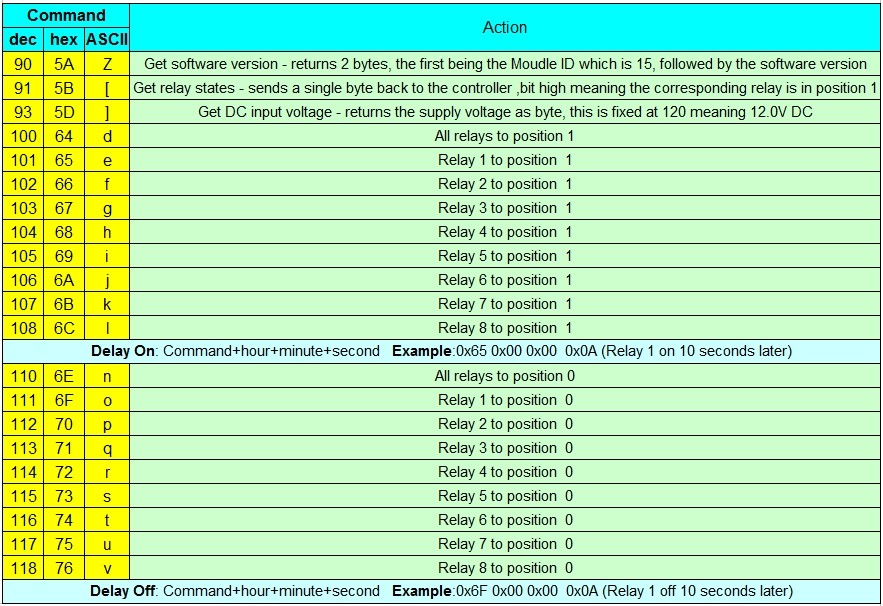Click hex value 75 cell
The width and height of the screenshot is (883, 606).
coord(64,544)
